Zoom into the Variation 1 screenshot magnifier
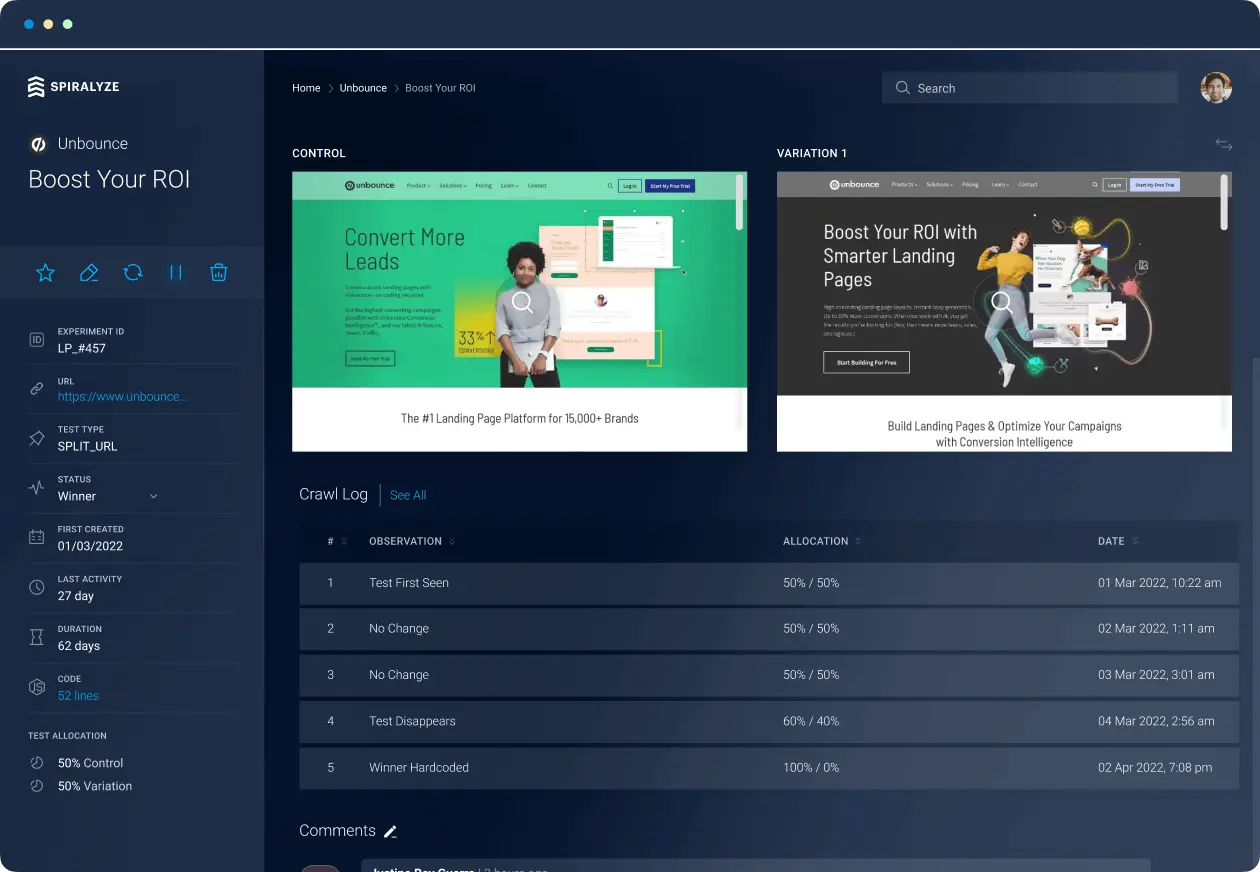1260x872 pixels. pos(1002,302)
